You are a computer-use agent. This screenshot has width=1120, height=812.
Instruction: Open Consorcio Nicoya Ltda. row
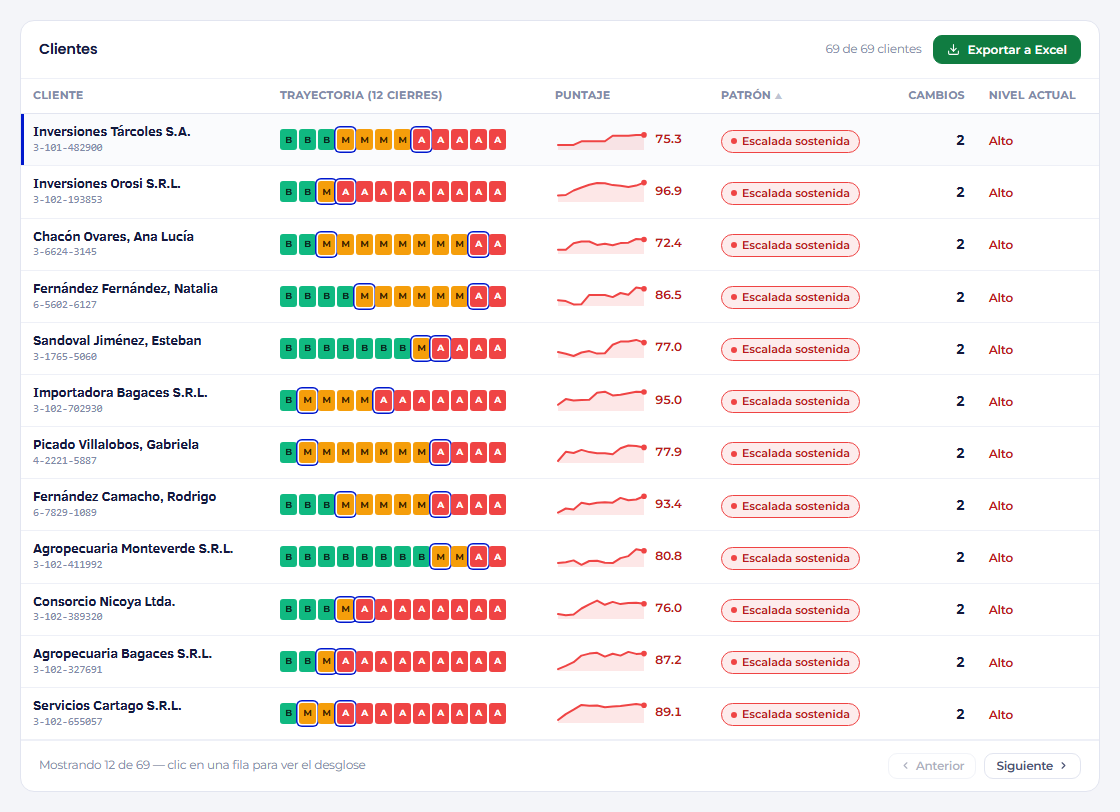(x=560, y=609)
